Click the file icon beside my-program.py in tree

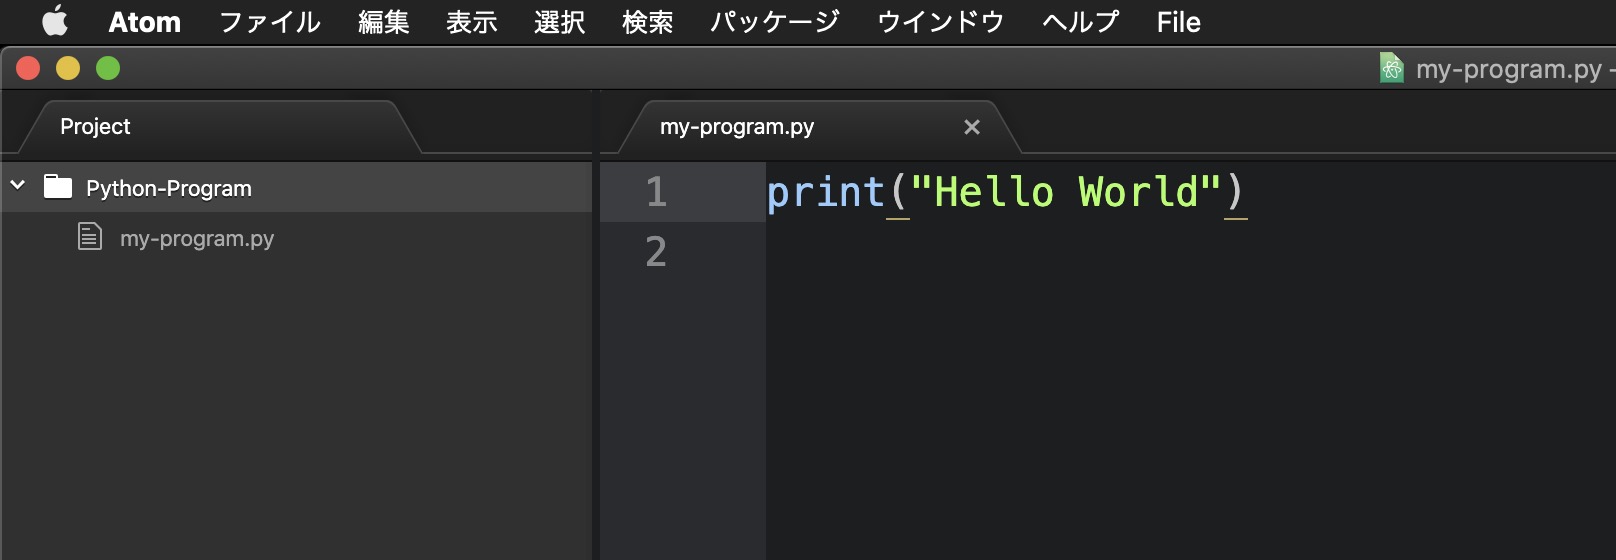pos(90,237)
